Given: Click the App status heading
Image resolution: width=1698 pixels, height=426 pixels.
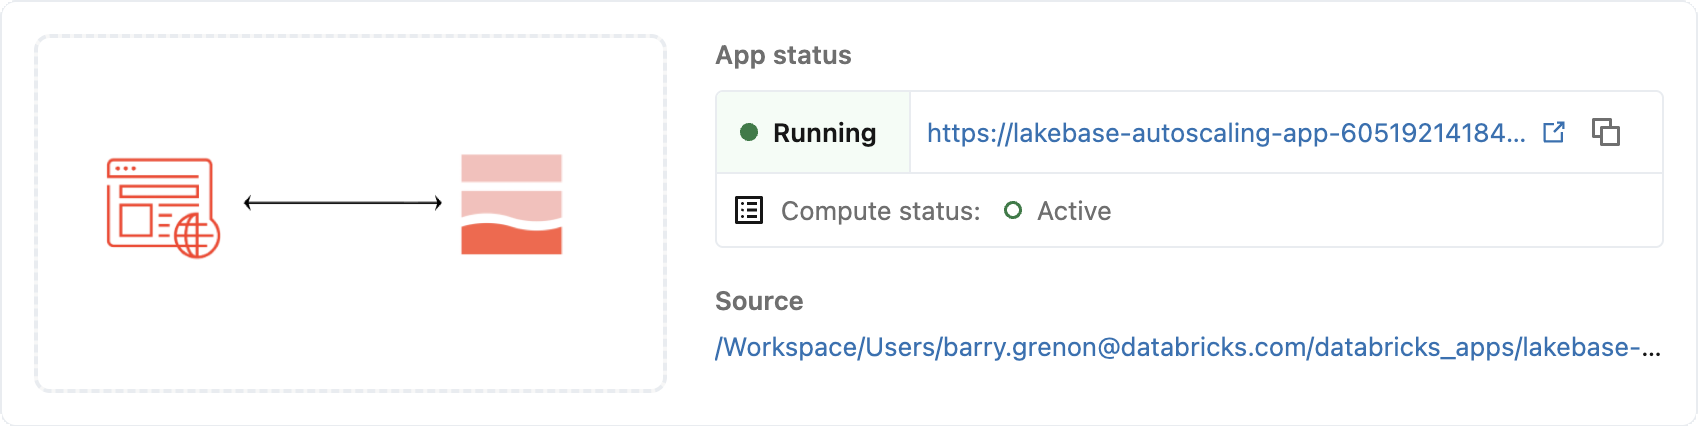Looking at the screenshot, I should pyautogui.click(x=783, y=55).
